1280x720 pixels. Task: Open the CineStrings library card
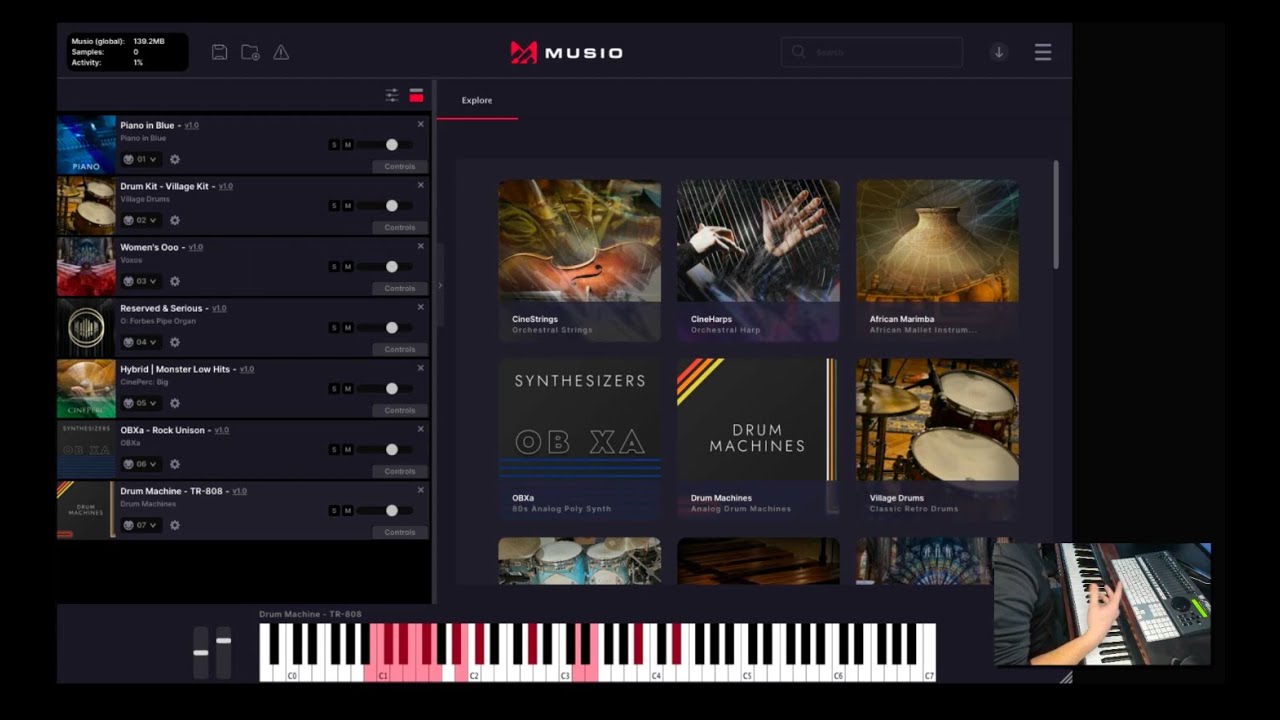579,260
